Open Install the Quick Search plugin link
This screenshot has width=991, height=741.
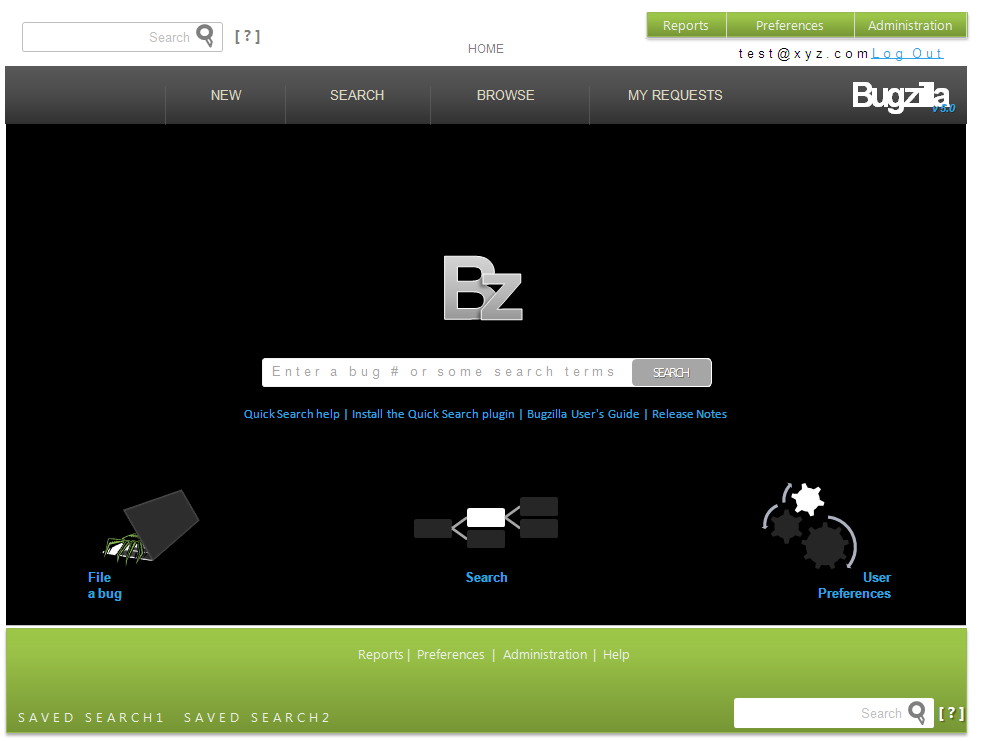click(433, 414)
